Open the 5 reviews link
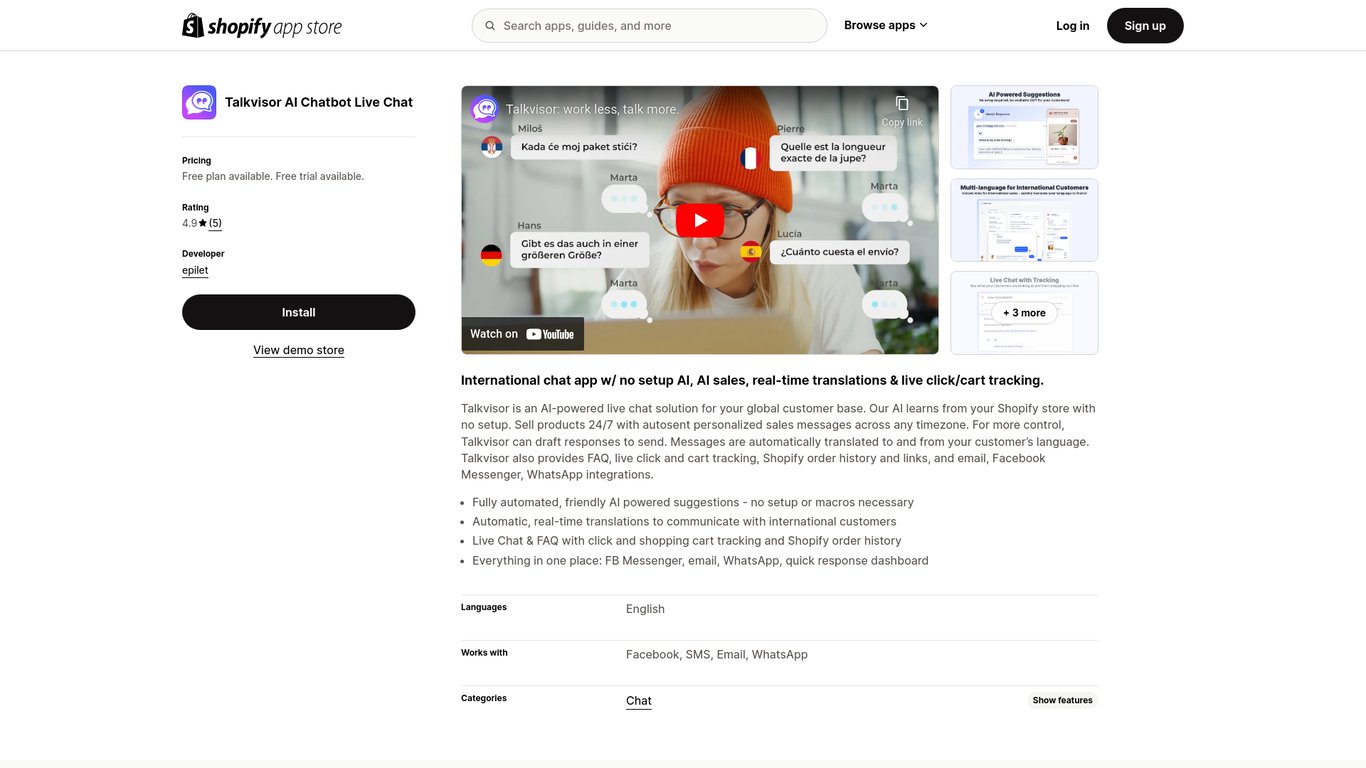The image size is (1366, 768). (x=215, y=223)
